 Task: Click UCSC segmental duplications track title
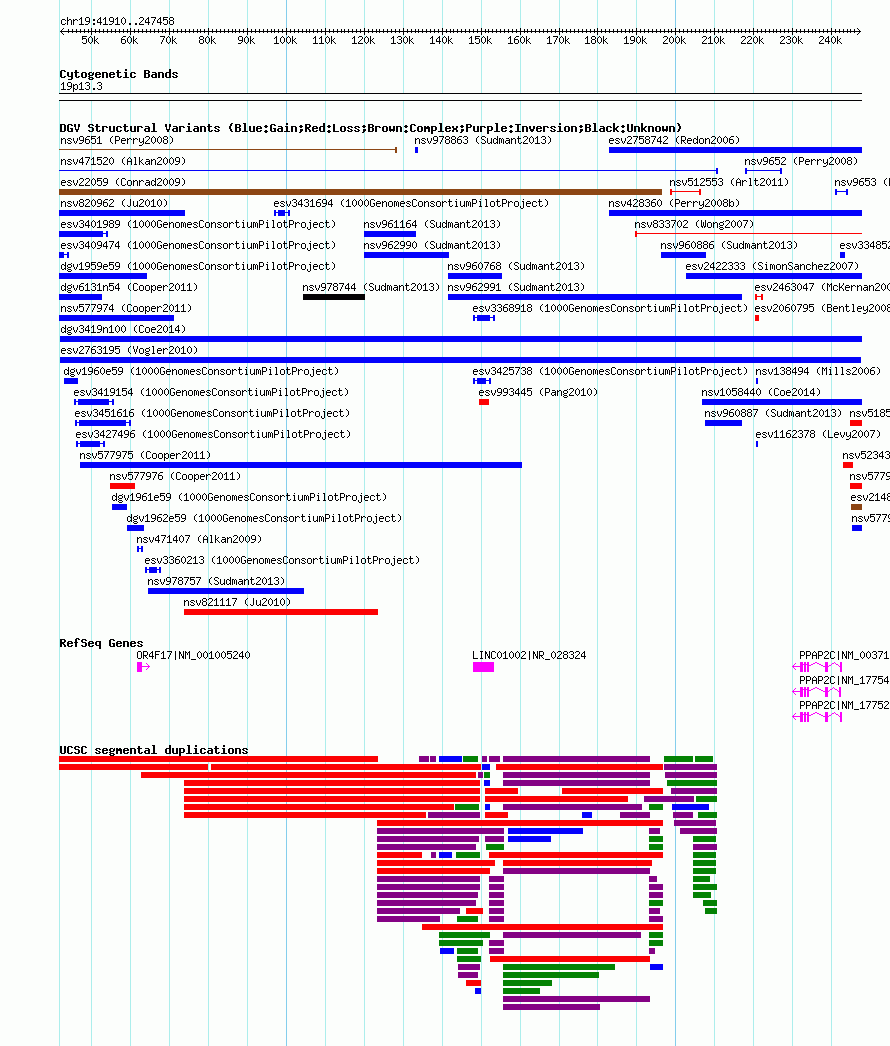pyautogui.click(x=153, y=750)
